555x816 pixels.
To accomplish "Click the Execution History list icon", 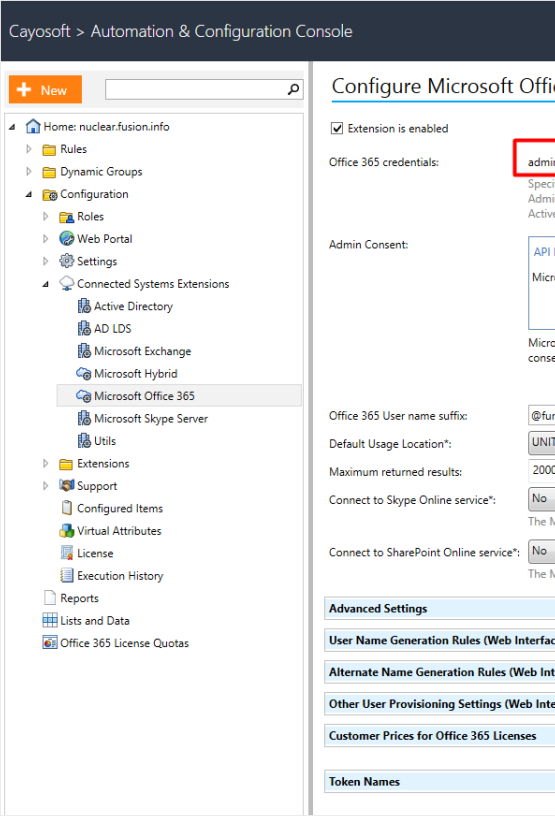I will coord(67,575).
